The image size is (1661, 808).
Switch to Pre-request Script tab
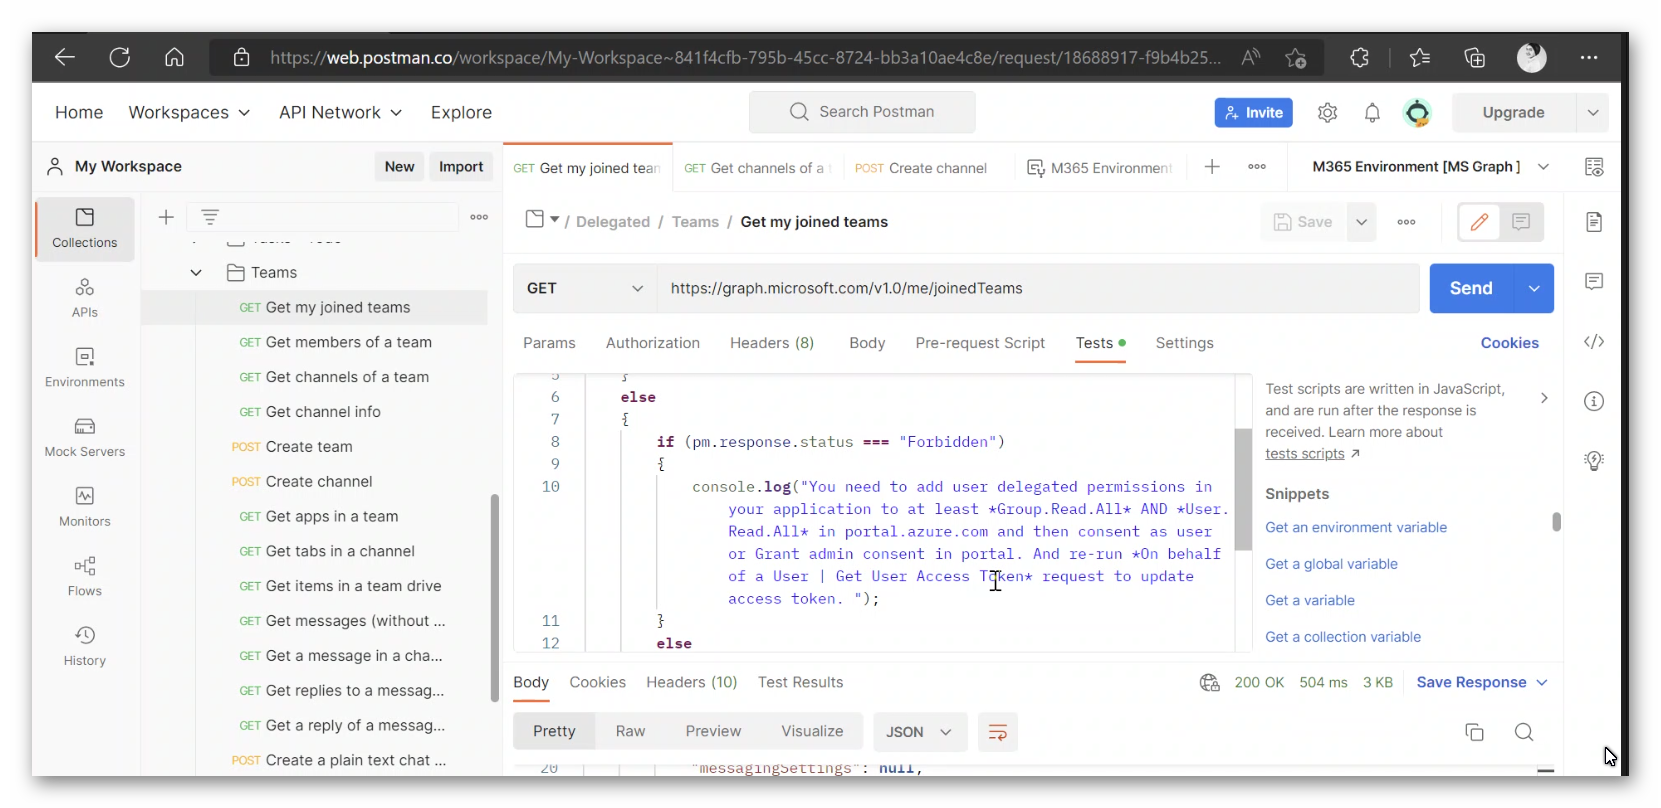click(x=980, y=343)
